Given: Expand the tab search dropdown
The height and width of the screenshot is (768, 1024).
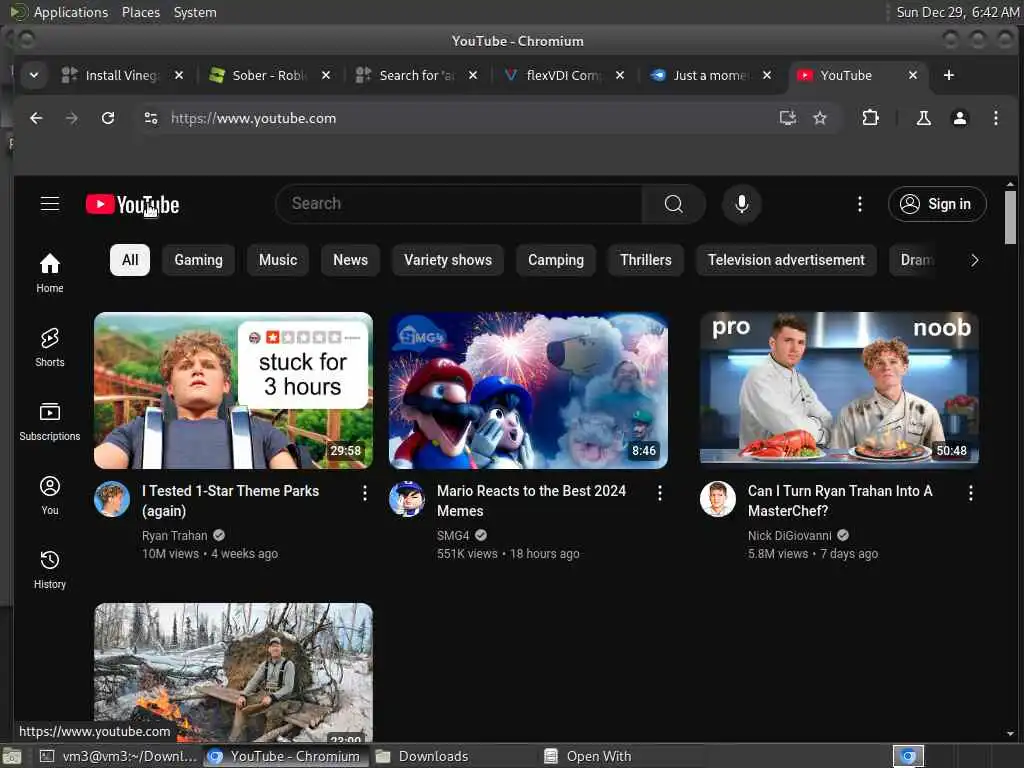Looking at the screenshot, I should [34, 75].
